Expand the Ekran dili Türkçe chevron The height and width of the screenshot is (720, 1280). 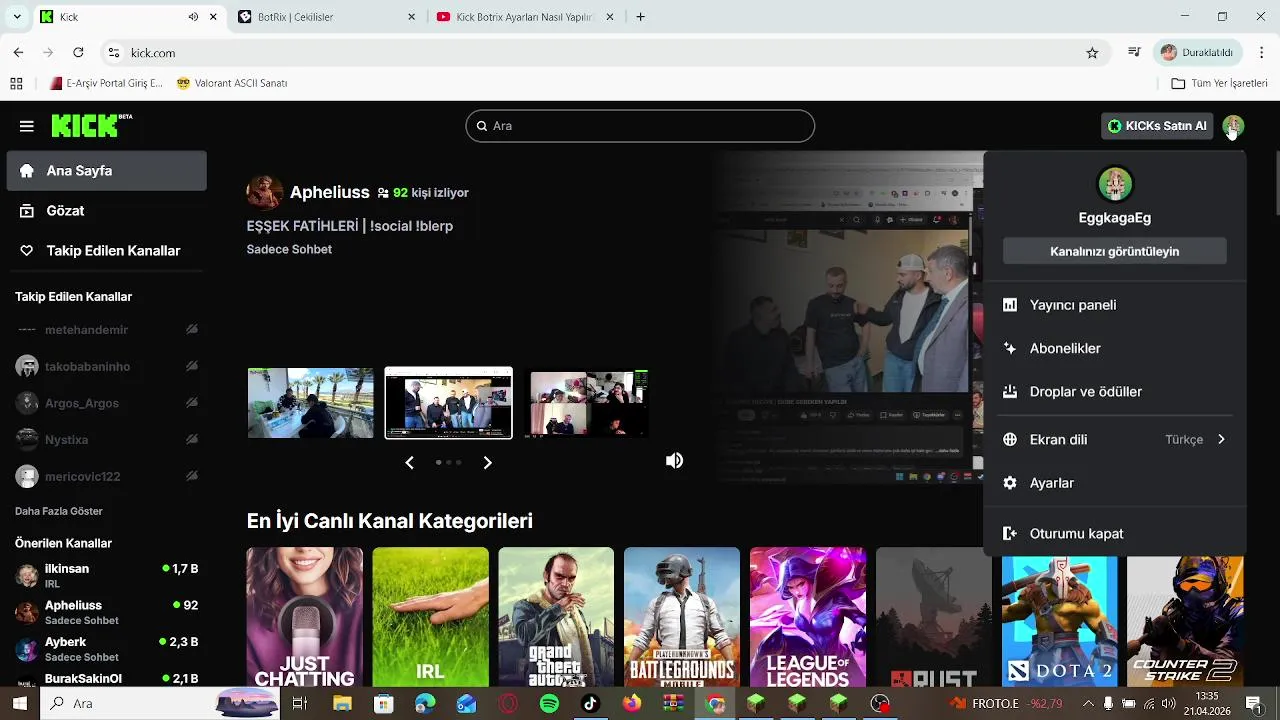[1221, 439]
